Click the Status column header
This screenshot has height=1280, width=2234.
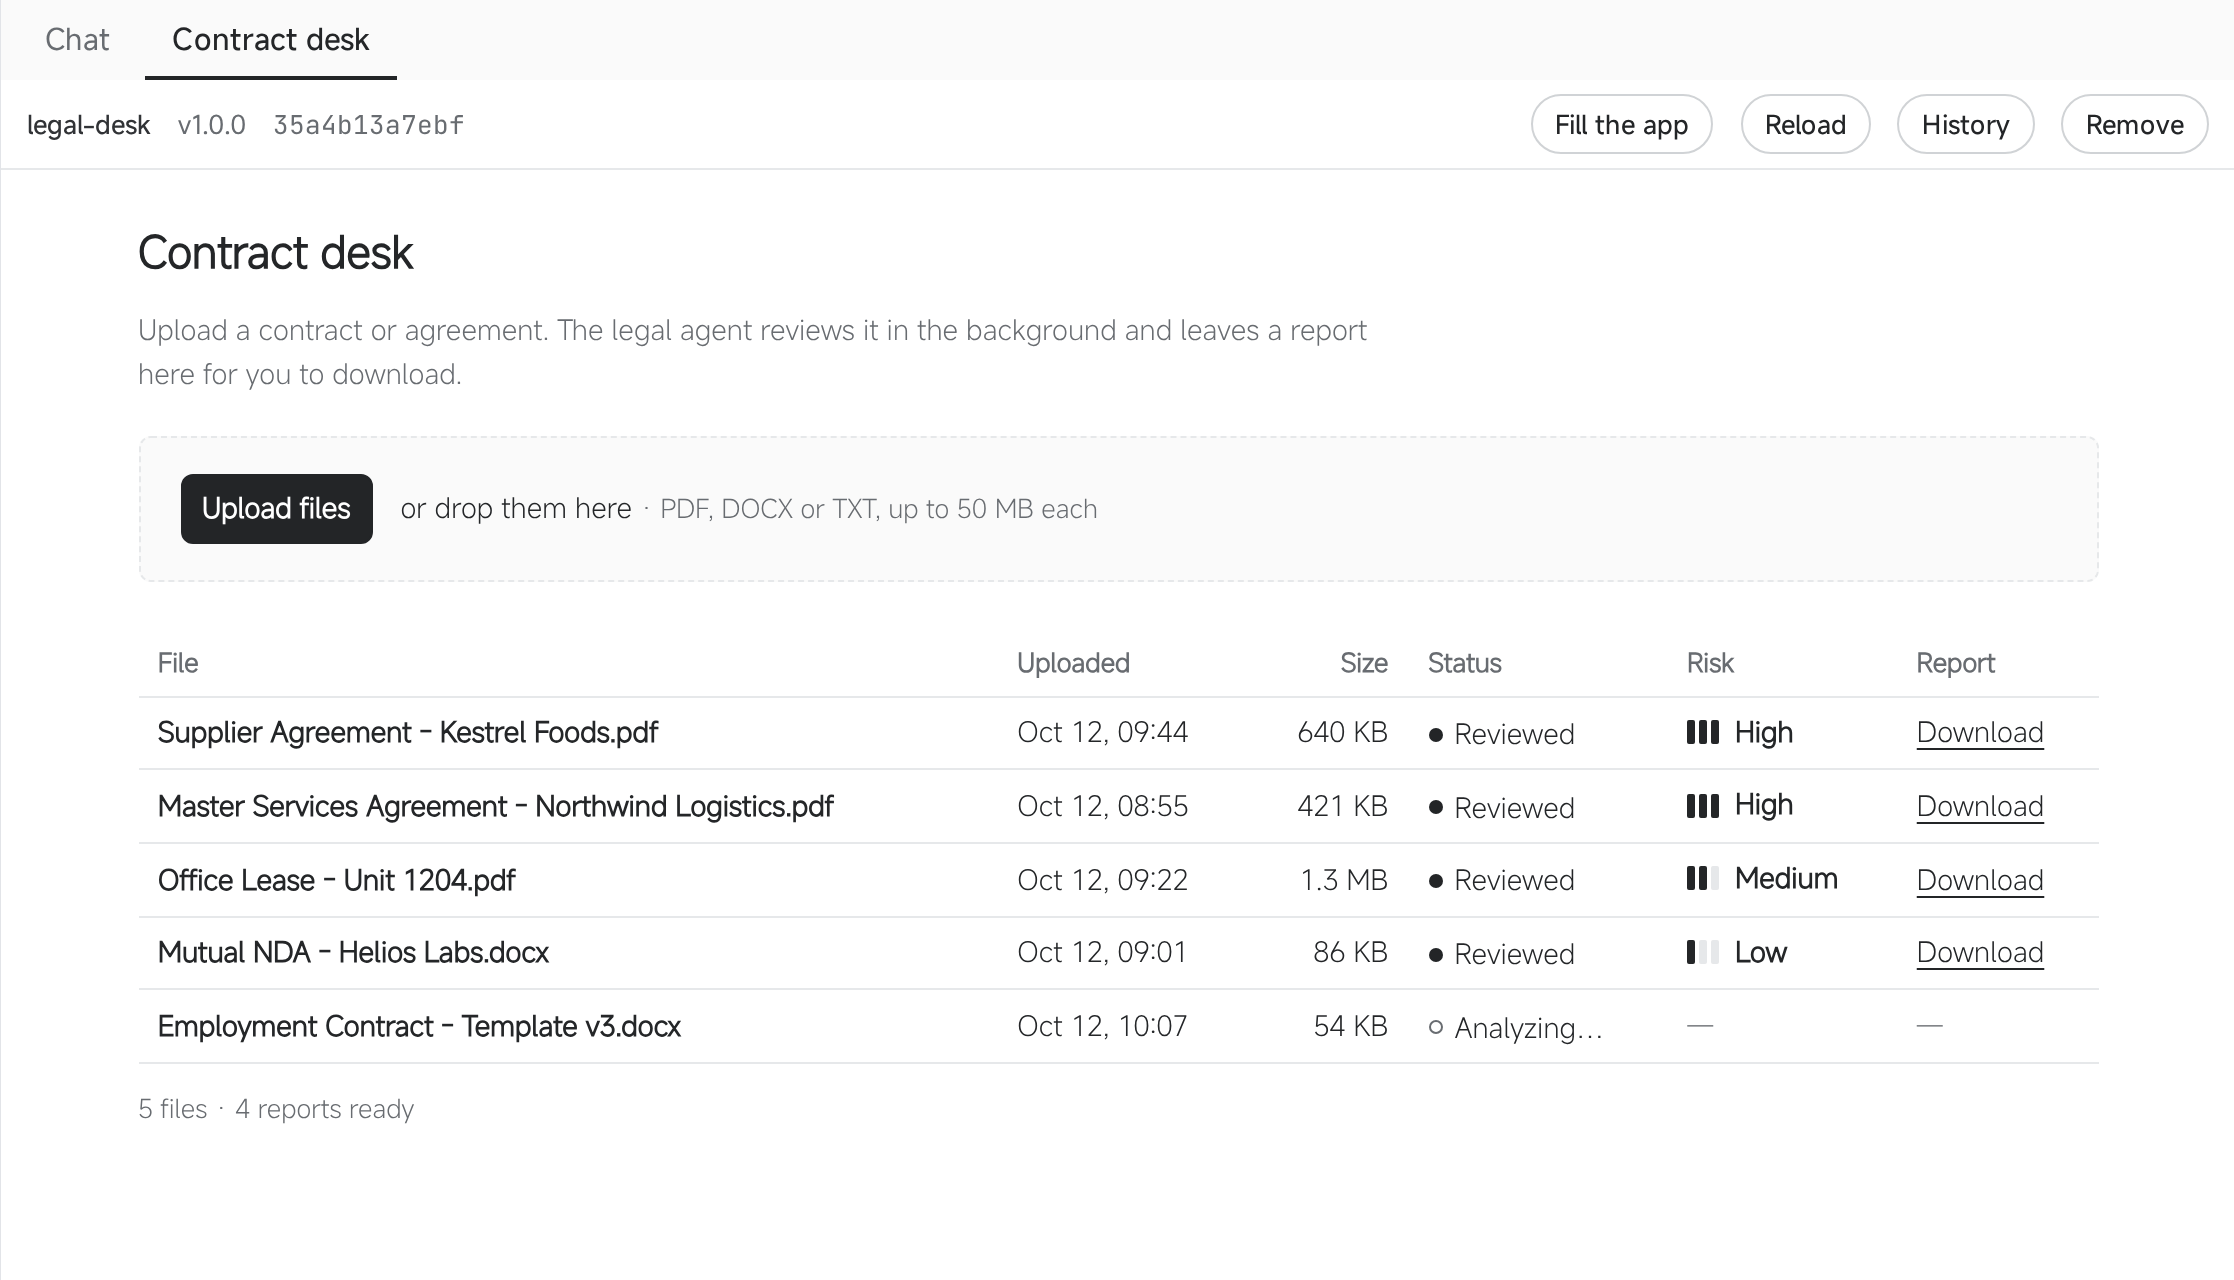pyautogui.click(x=1464, y=663)
